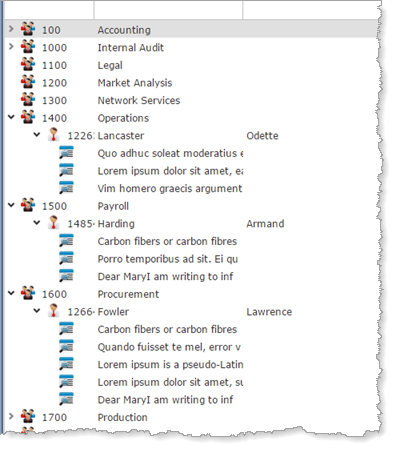
Task: Collapse the Lancaster employee node
Action: (x=37, y=135)
